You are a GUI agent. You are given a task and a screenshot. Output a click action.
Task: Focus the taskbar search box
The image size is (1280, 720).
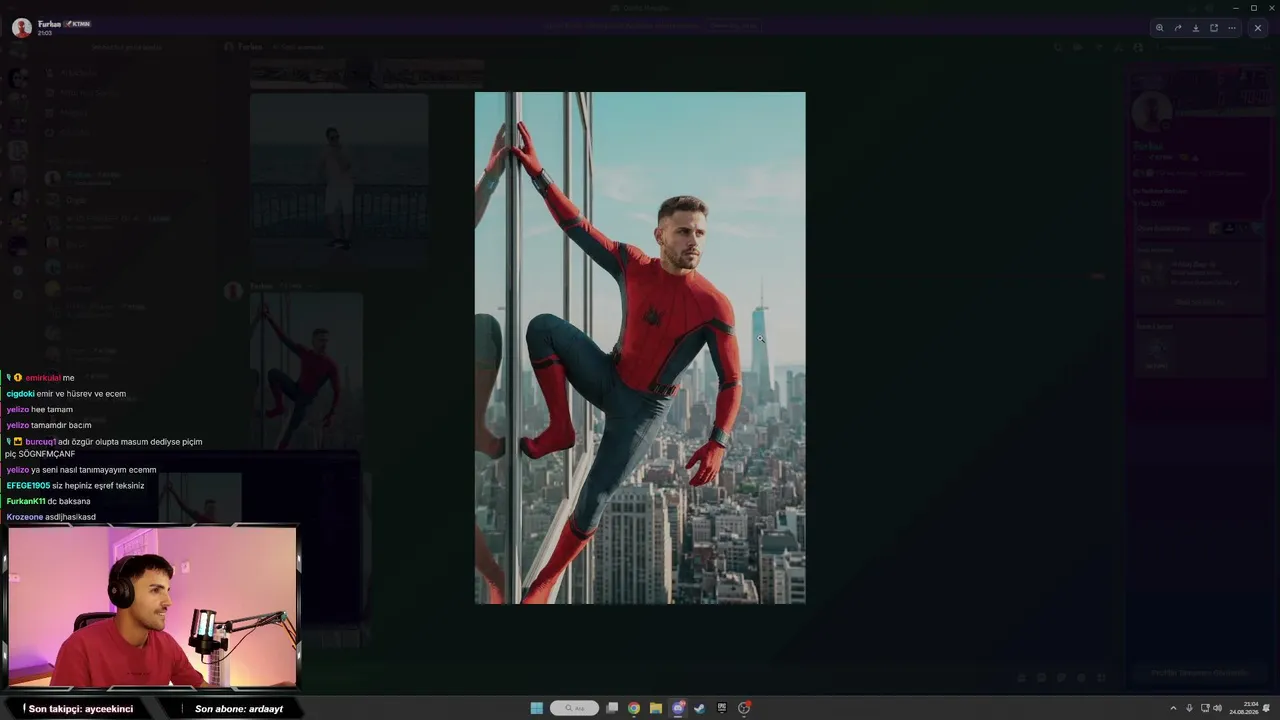[x=574, y=708]
